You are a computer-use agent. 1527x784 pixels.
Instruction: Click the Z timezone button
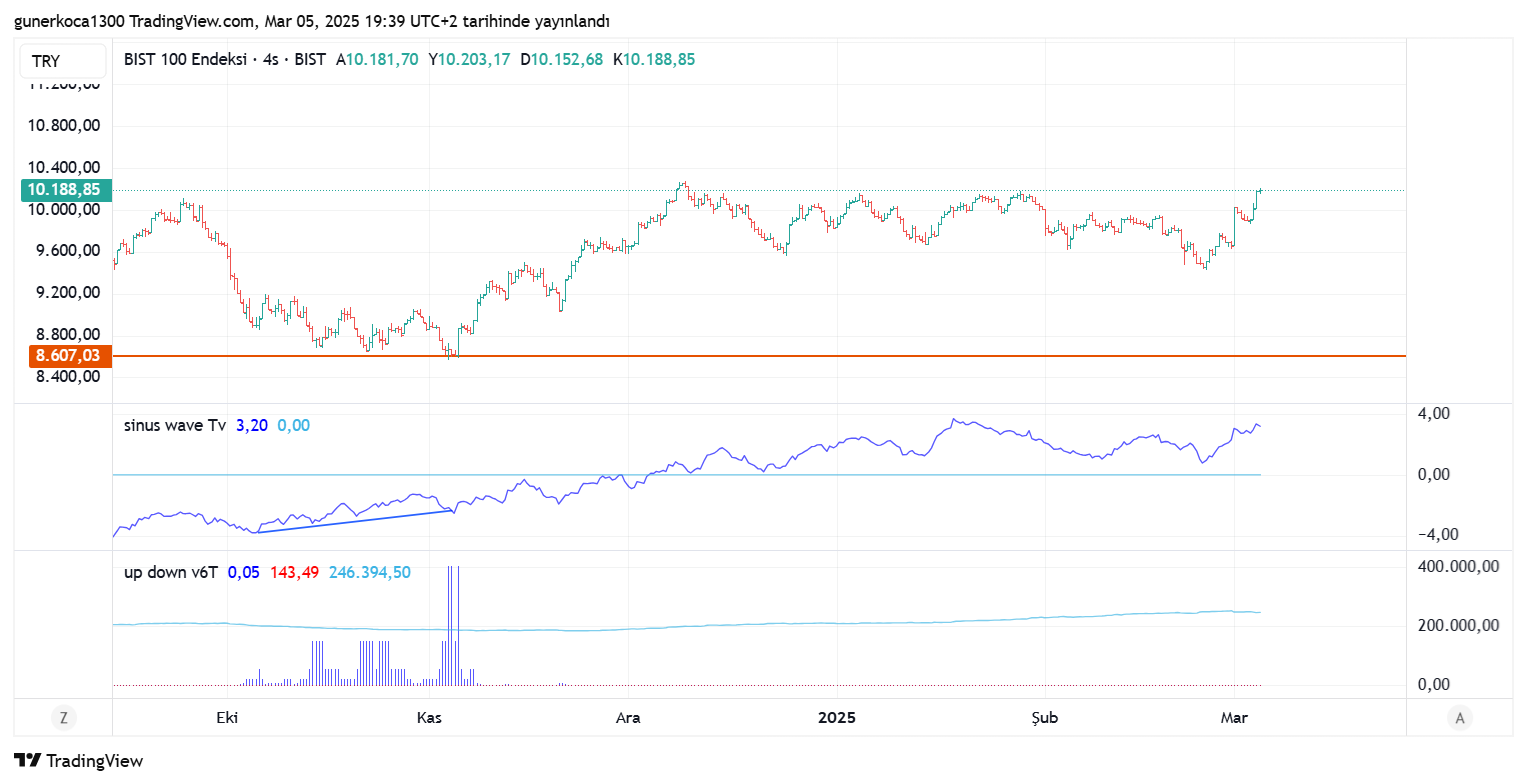tap(63, 717)
